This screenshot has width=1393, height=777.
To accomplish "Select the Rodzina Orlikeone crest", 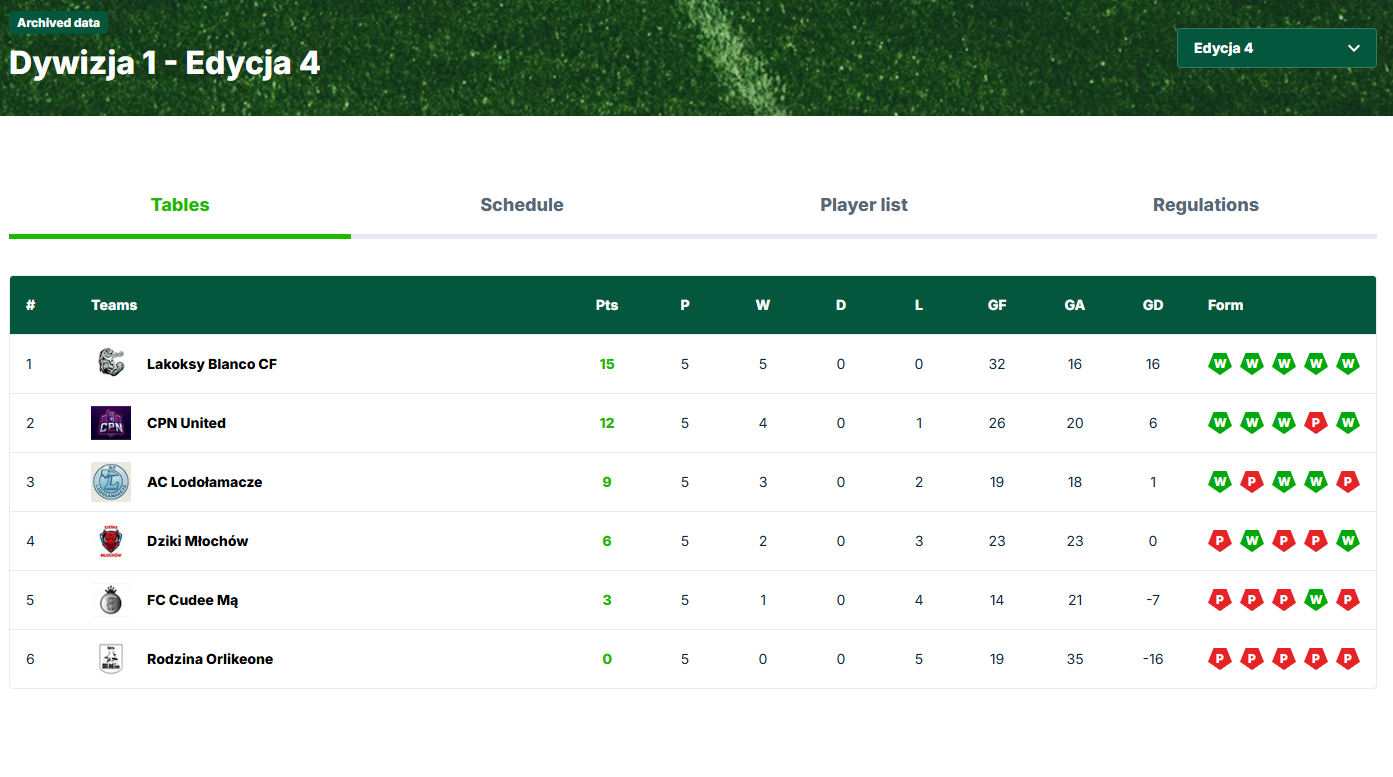I will (111, 658).
